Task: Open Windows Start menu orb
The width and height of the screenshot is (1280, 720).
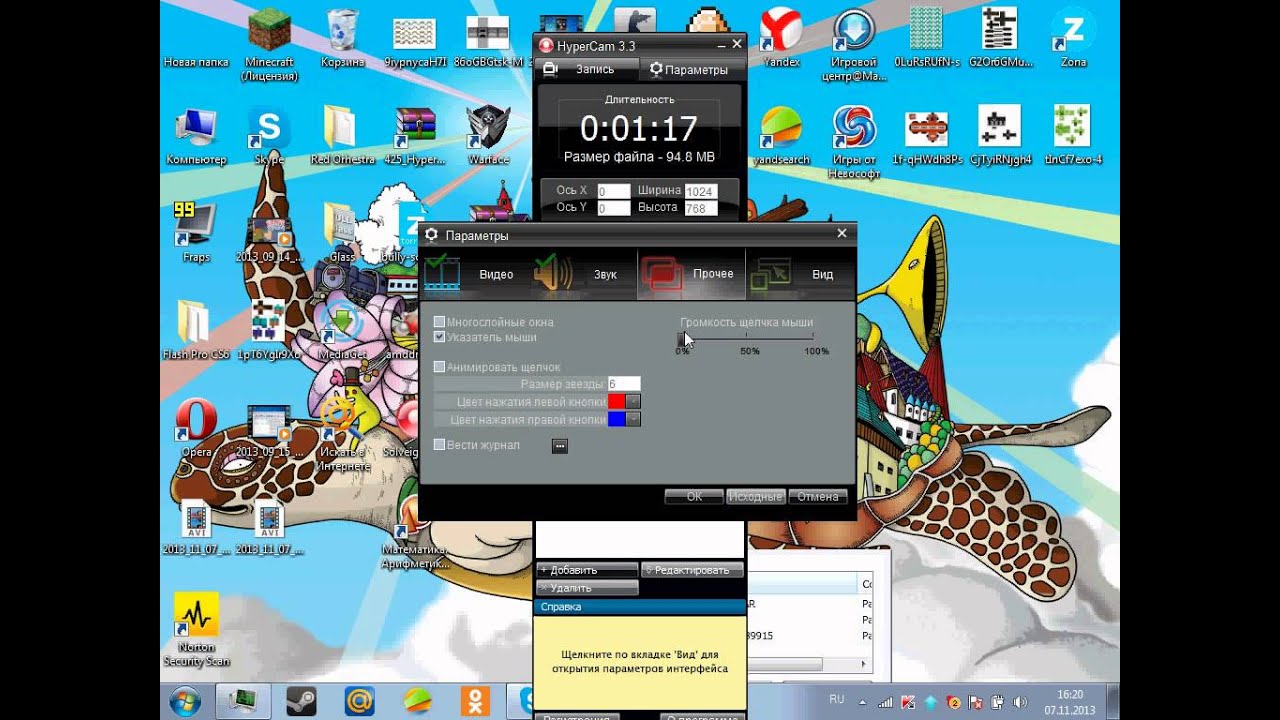Action: [x=185, y=701]
